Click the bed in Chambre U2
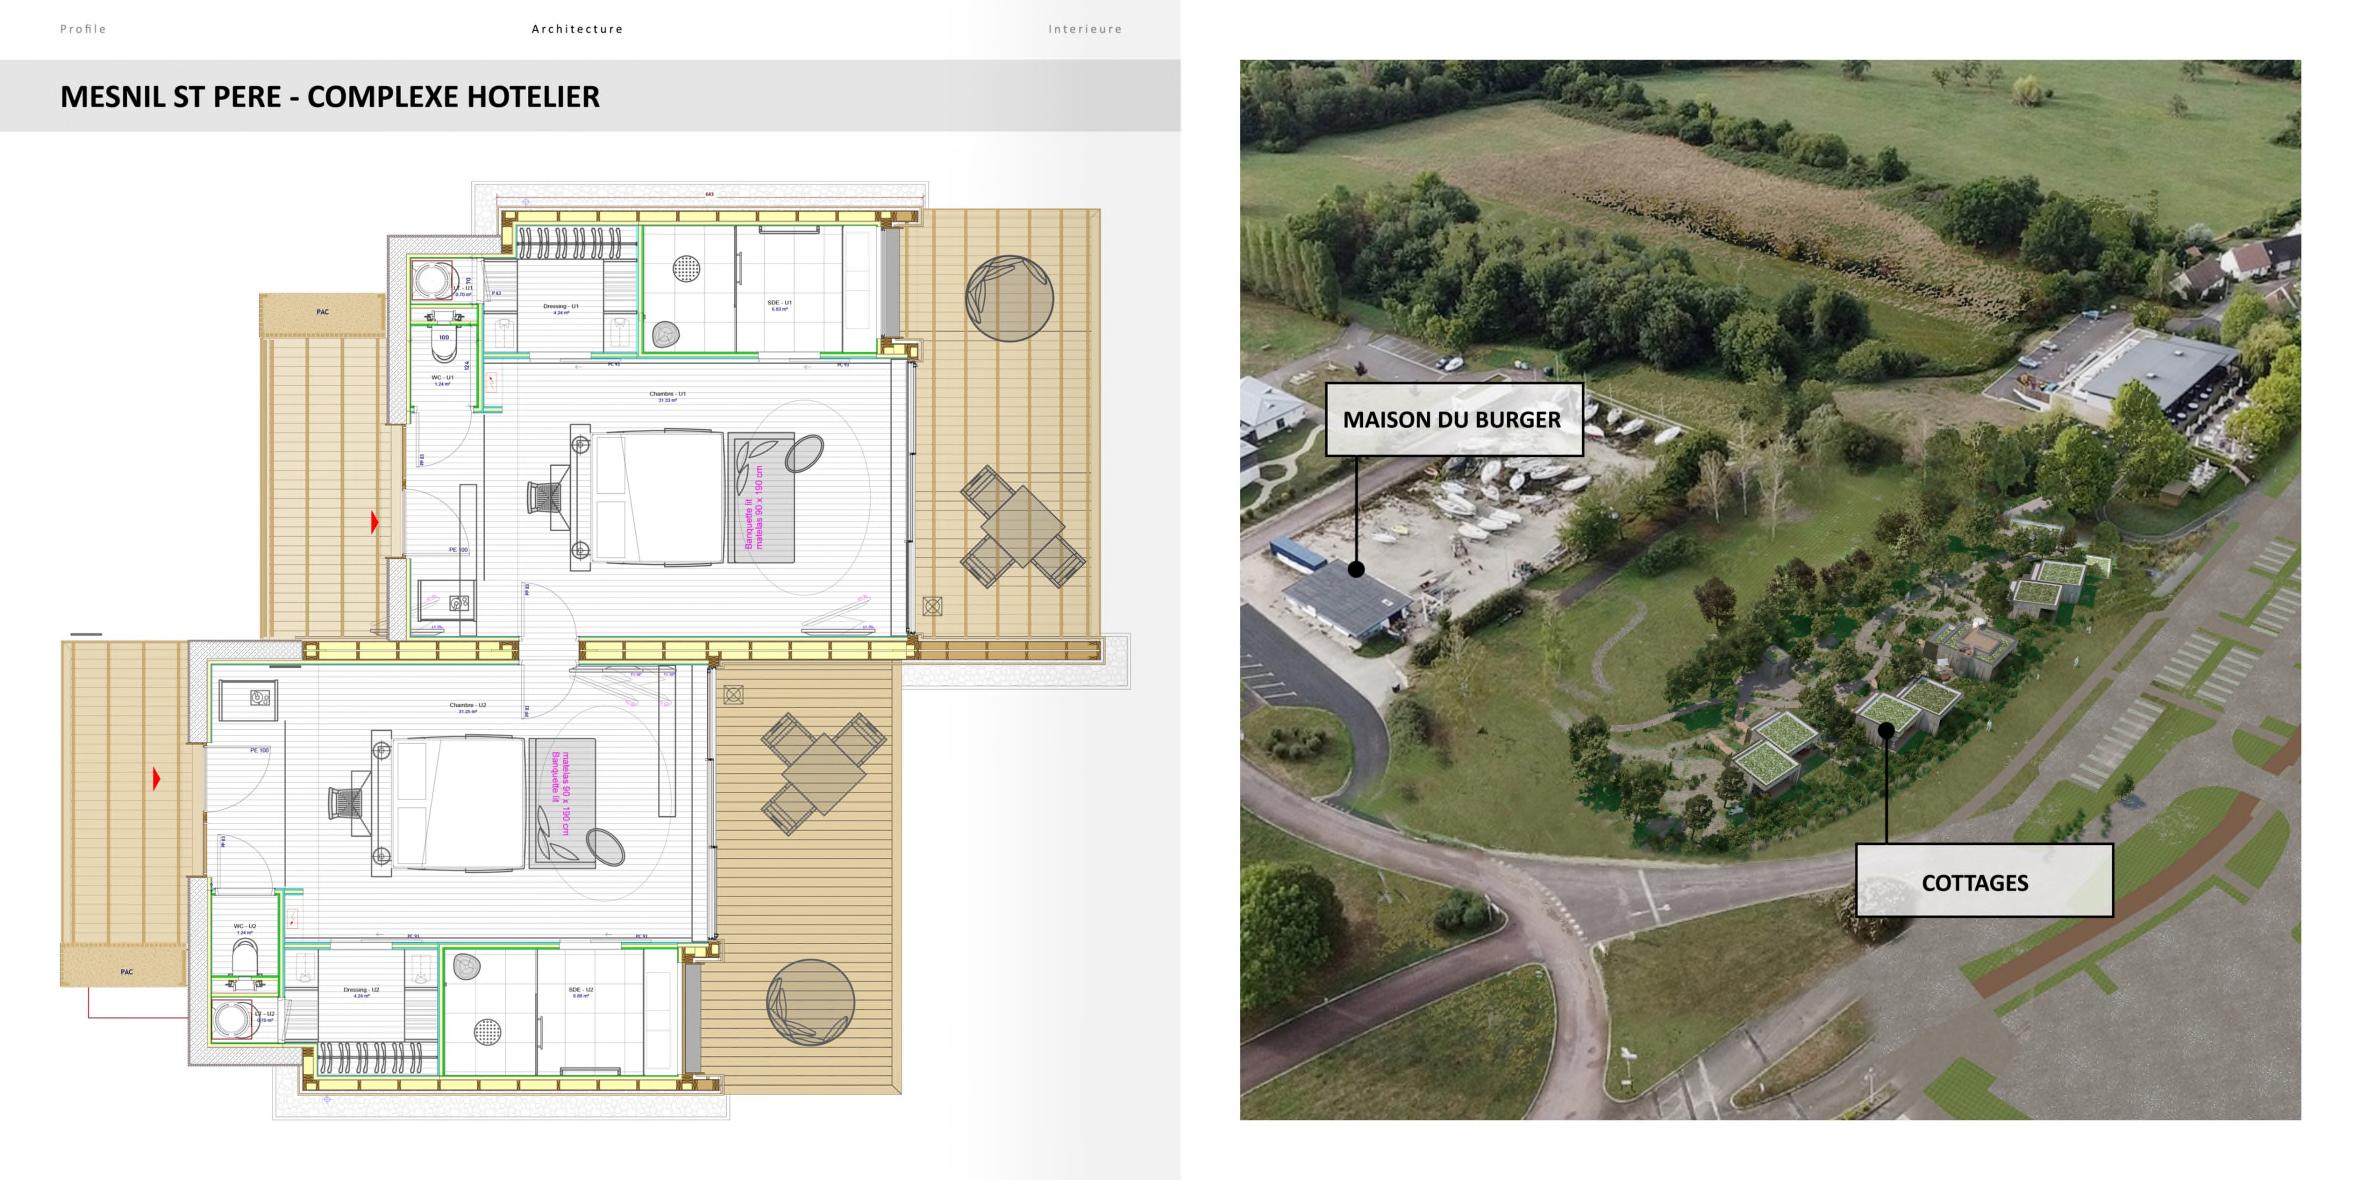 [x=460, y=803]
